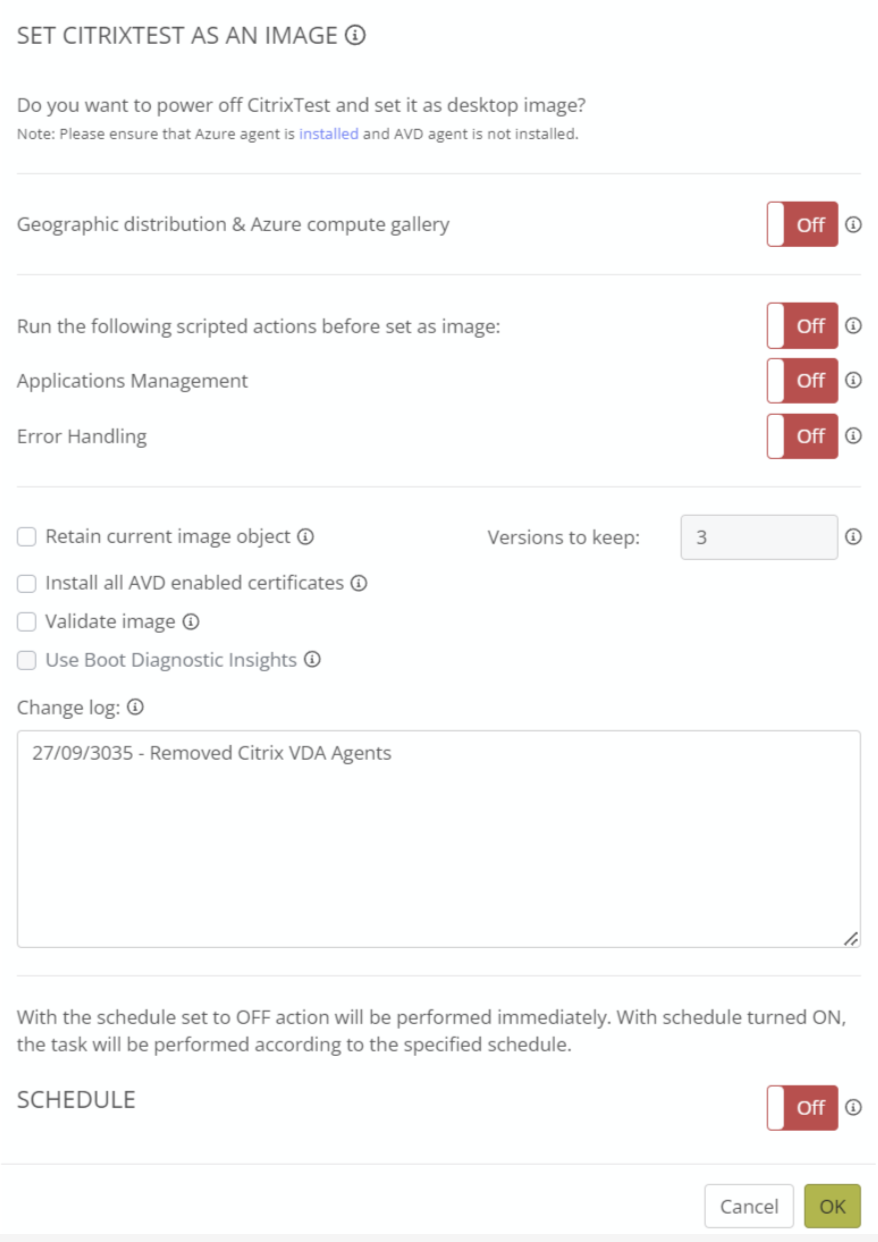878x1242 pixels.
Task: Switch the Schedule toggle on
Action: tap(802, 1108)
